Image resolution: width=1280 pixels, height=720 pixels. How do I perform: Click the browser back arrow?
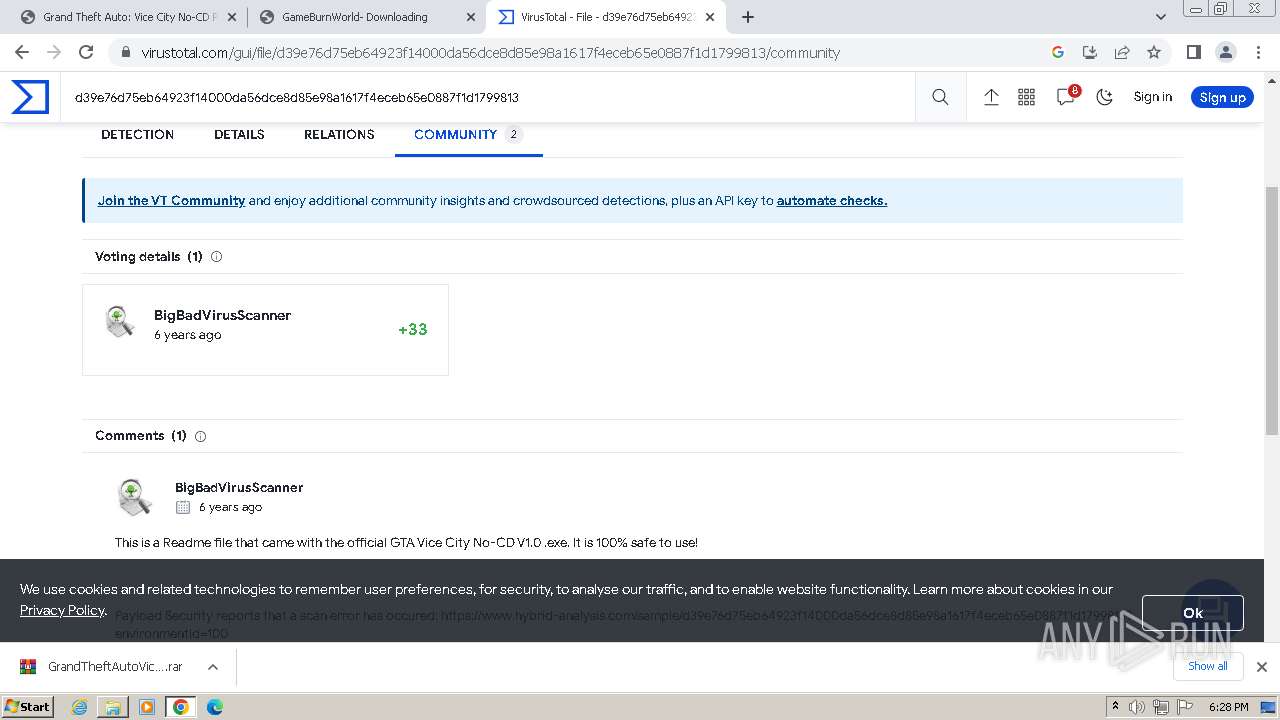pos(22,52)
